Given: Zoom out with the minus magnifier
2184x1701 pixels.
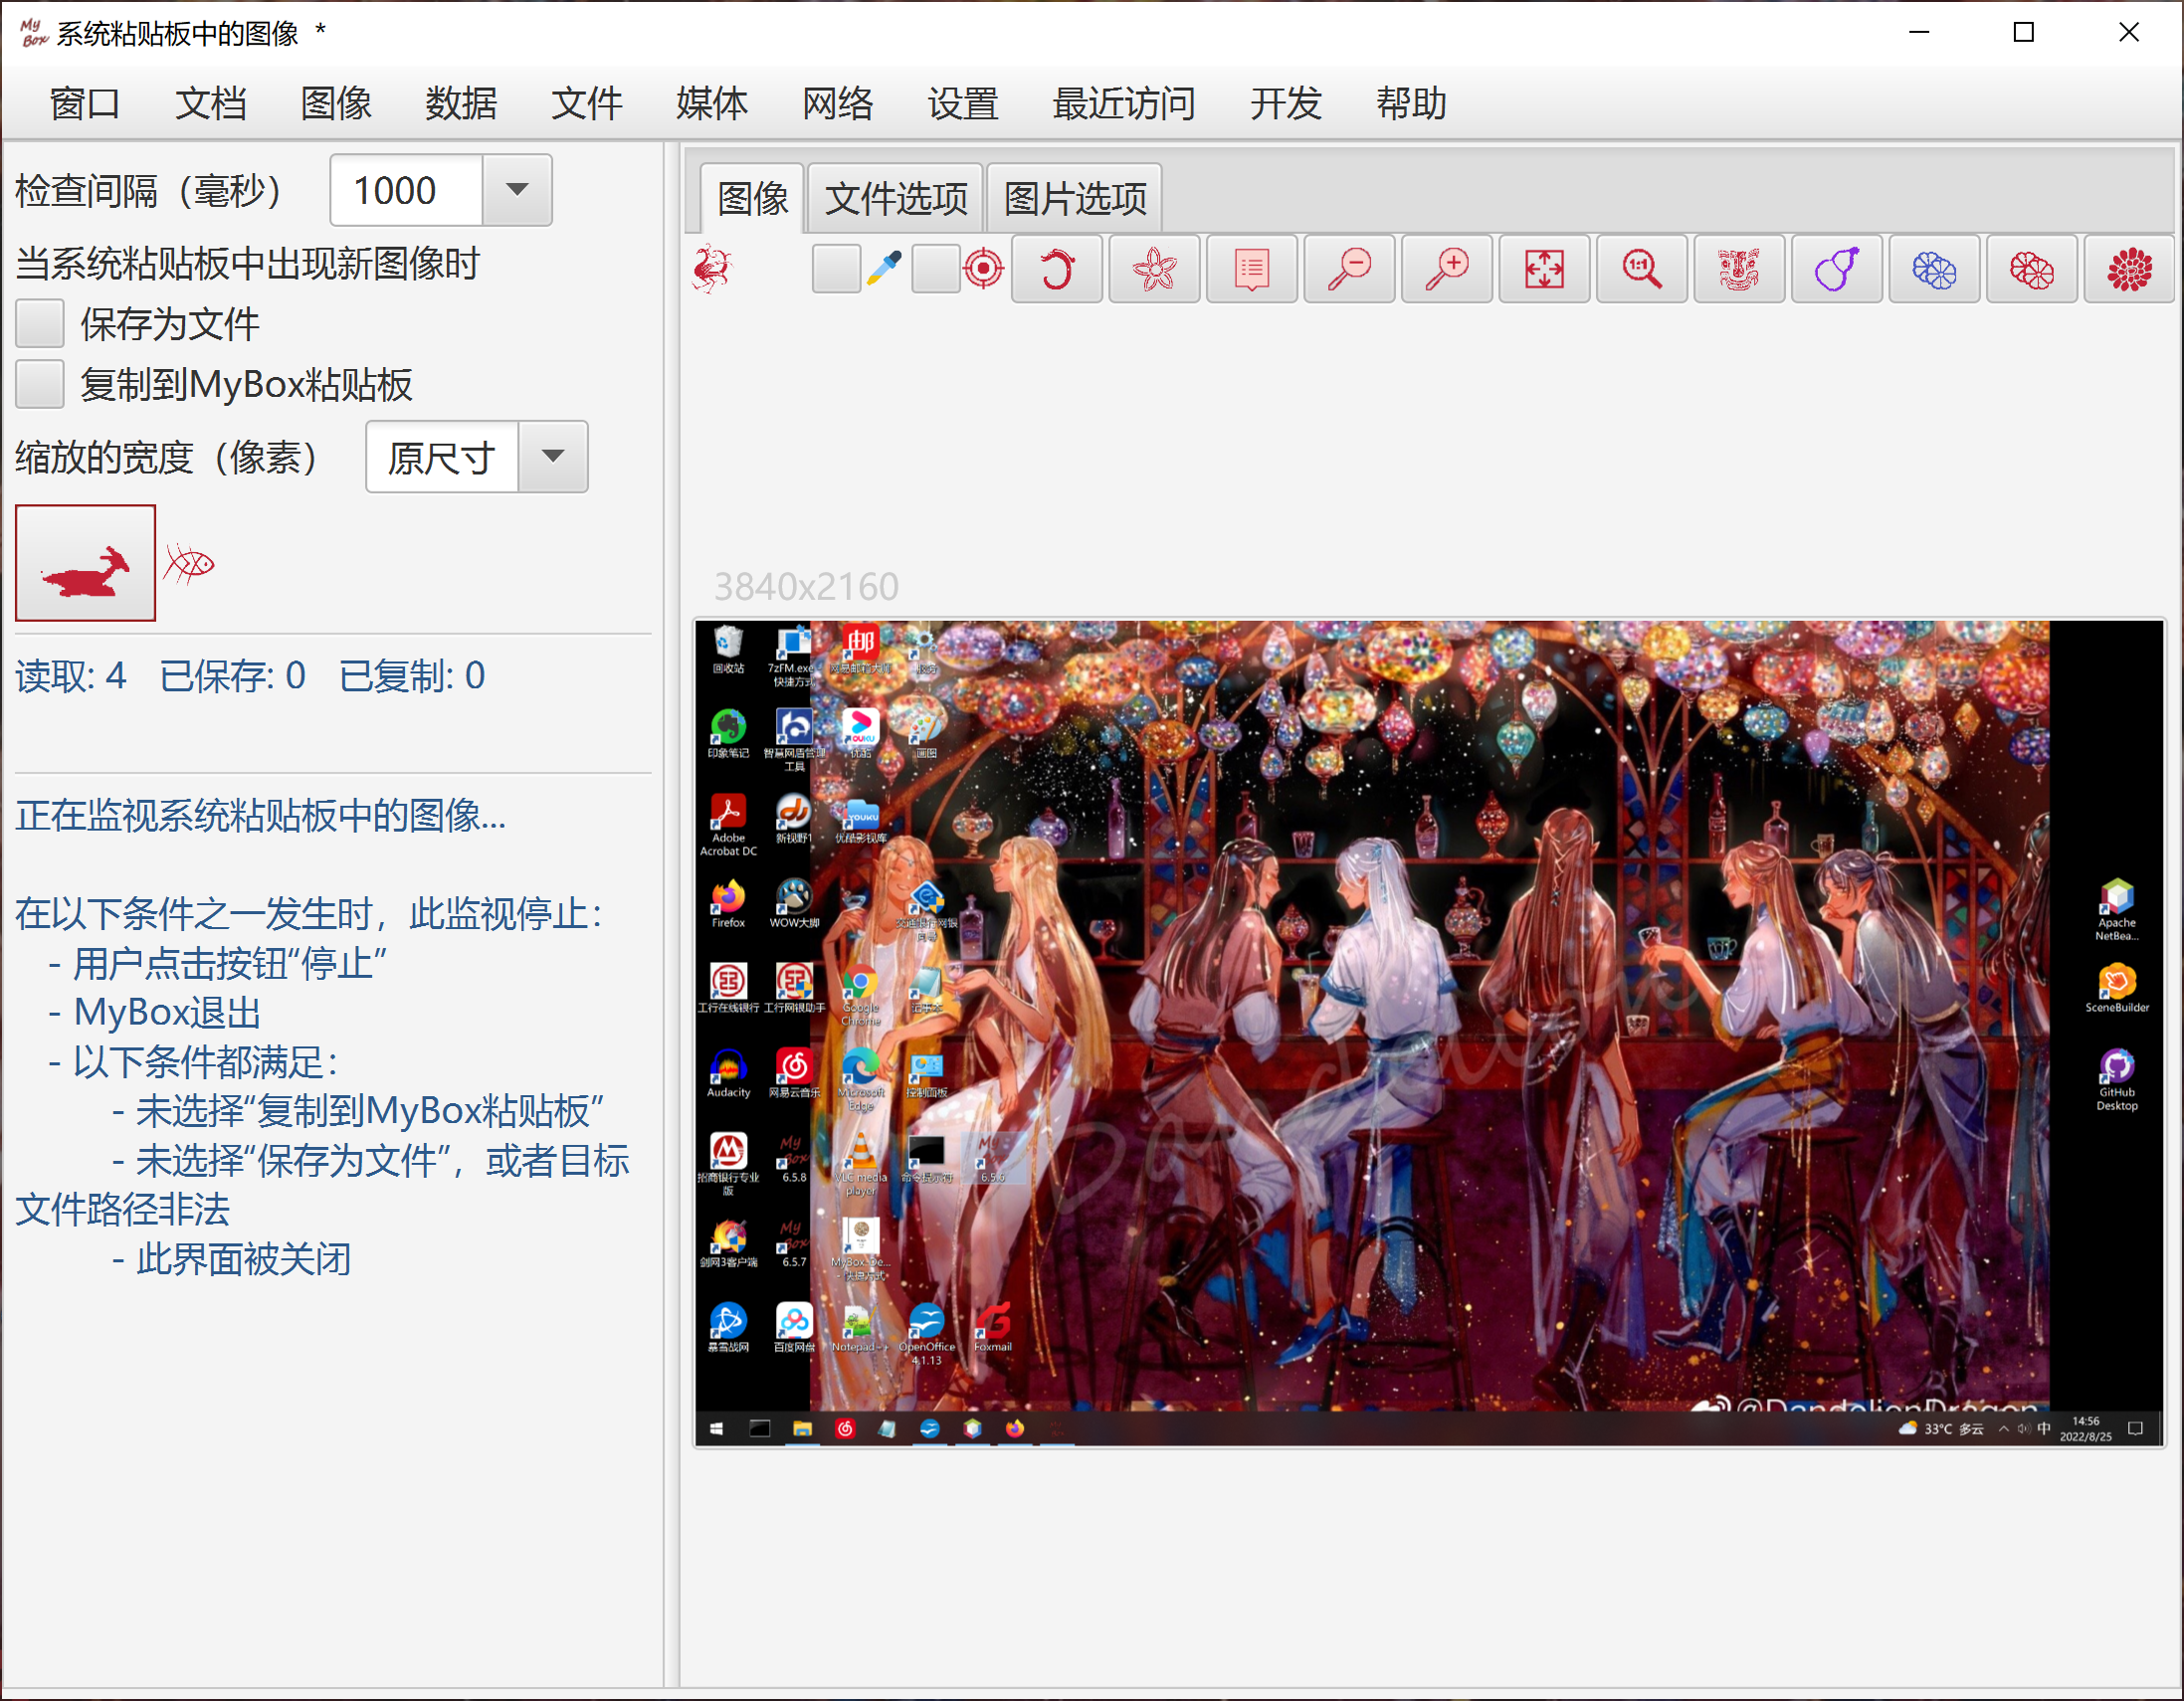Looking at the screenshot, I should click(x=1349, y=269).
